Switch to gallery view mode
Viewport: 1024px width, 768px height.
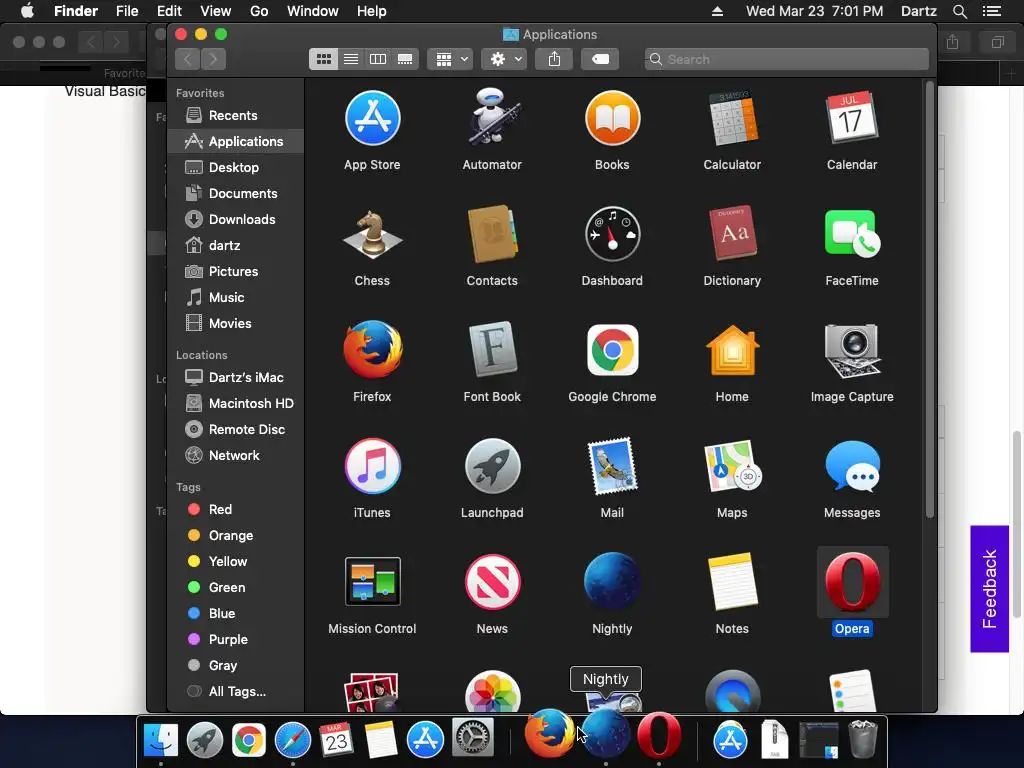[405, 59]
